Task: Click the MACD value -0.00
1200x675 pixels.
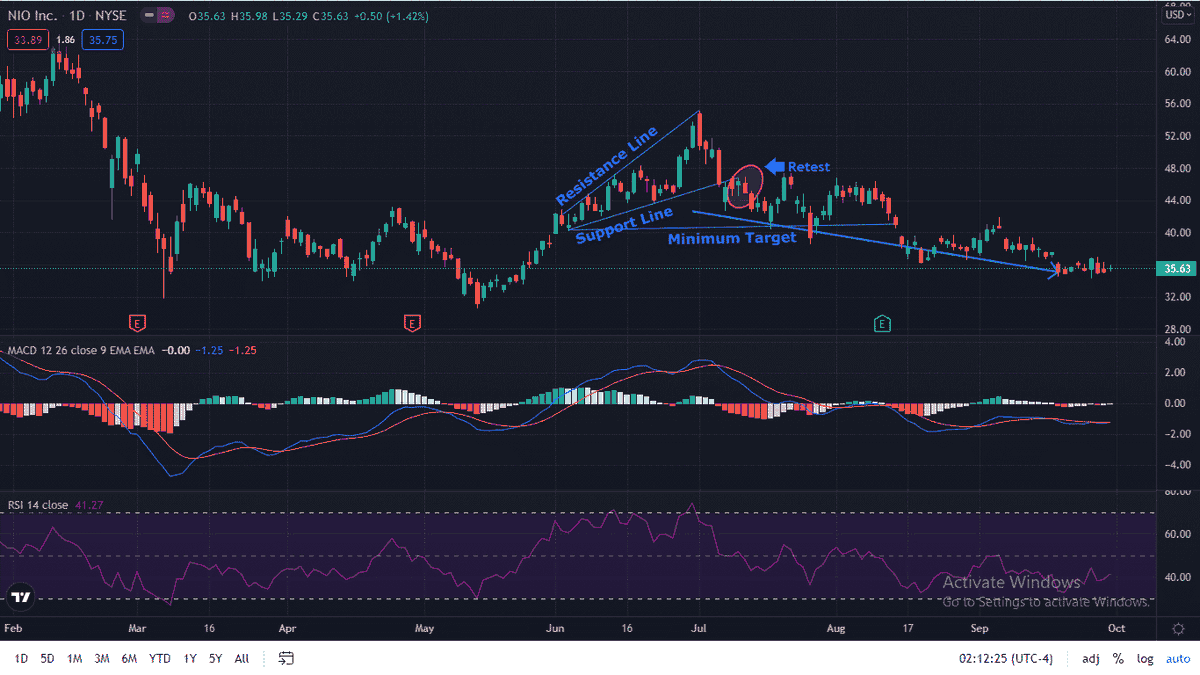Action: [x=177, y=351]
